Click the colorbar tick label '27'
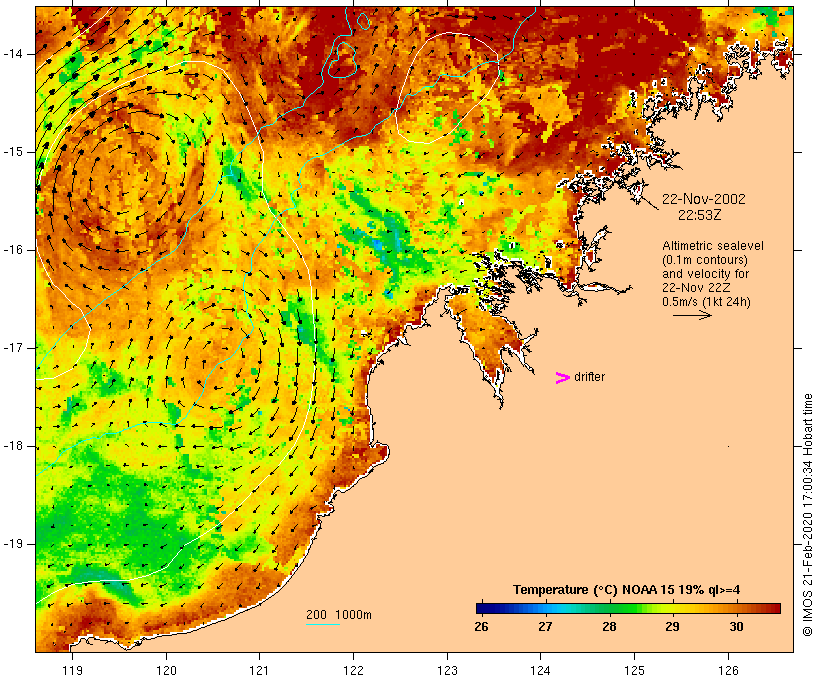Screen dimensions: 820x680 [x=545, y=626]
